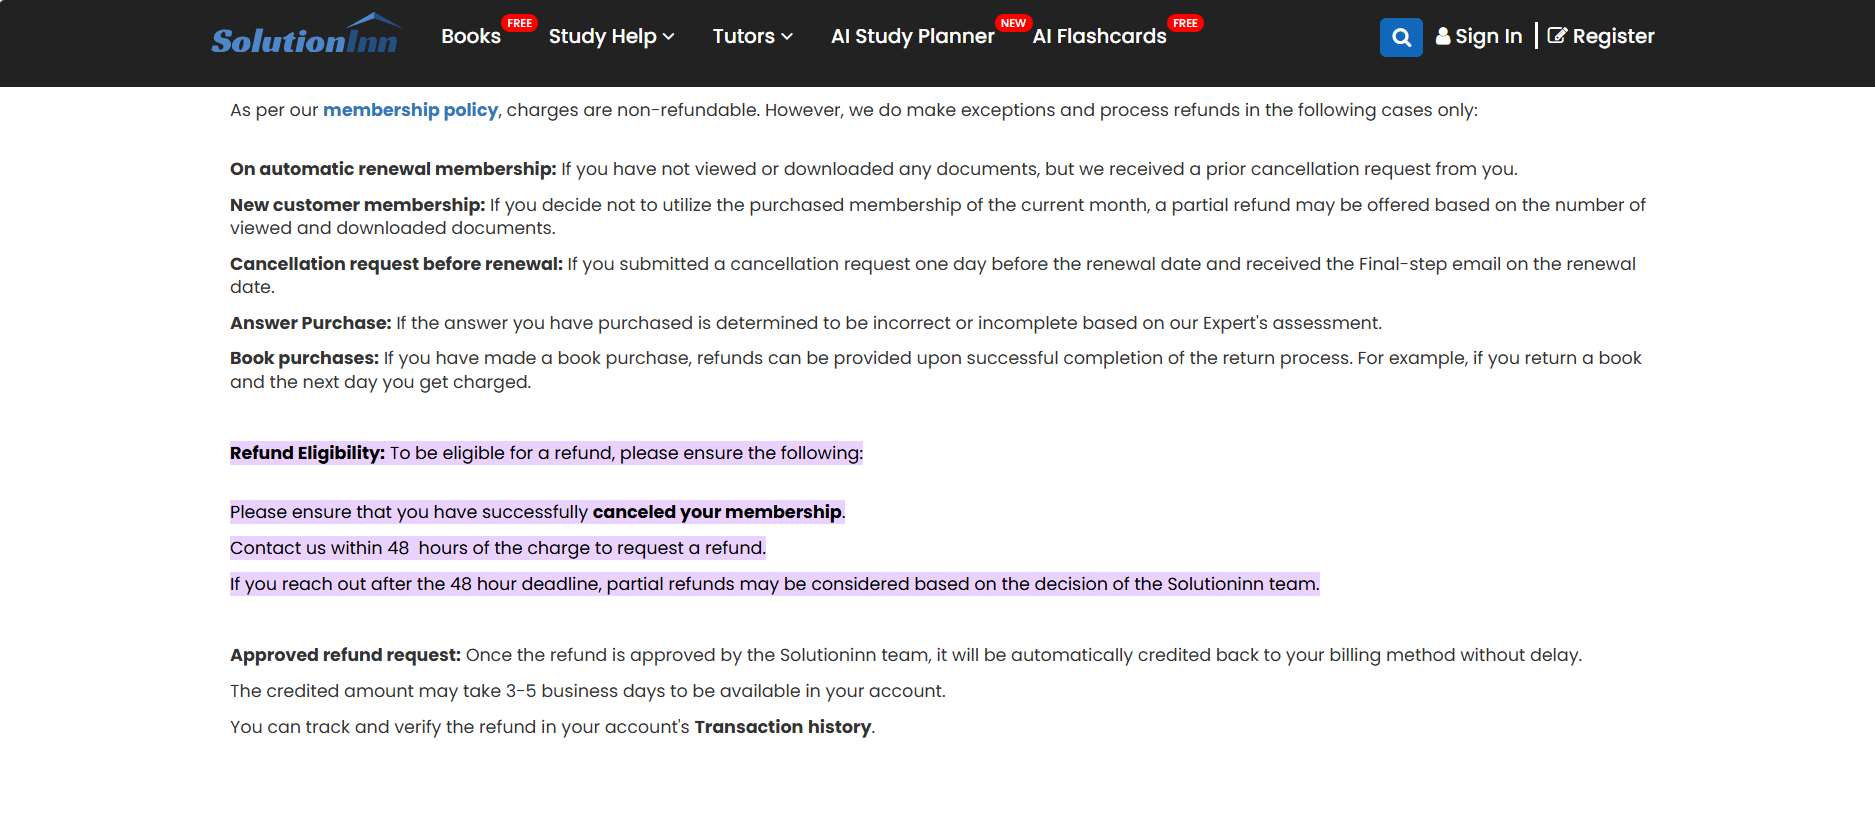Click the user icon beside Sign In
Screen dimensions: 1875x818
point(1443,36)
